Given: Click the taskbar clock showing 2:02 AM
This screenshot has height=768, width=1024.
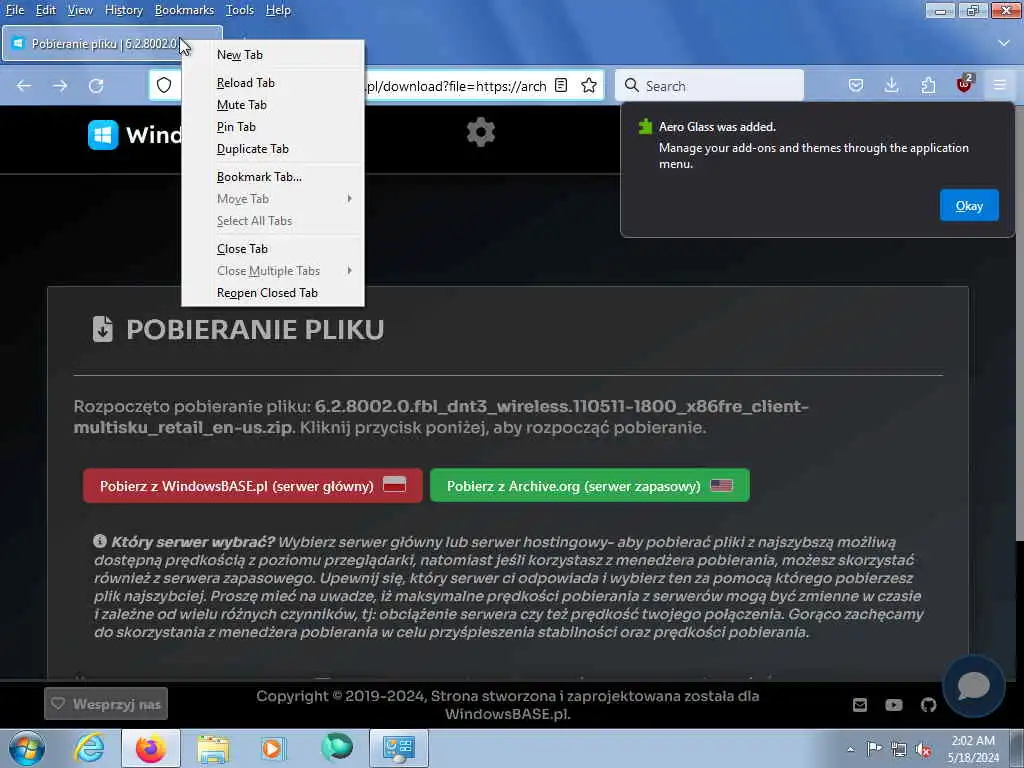Looking at the screenshot, I should click(973, 749).
